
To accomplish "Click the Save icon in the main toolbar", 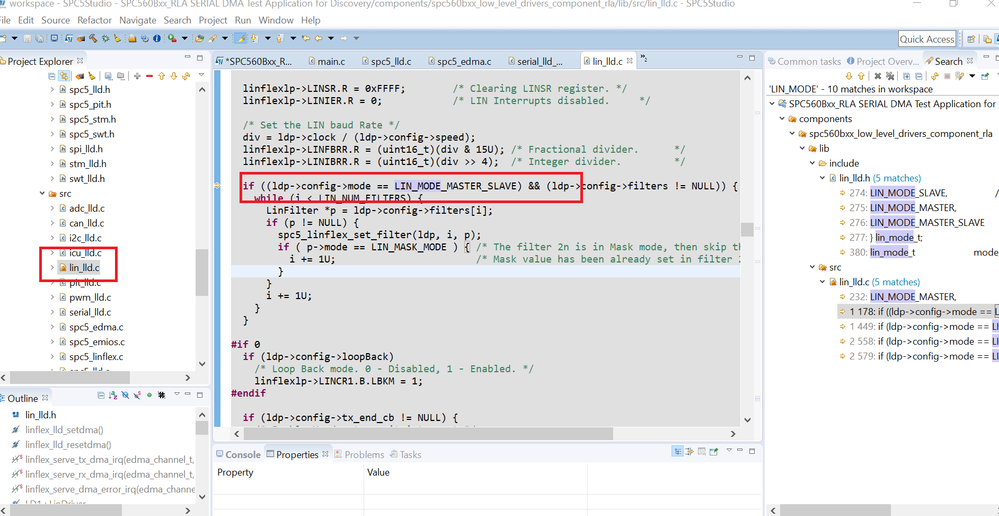I will click(x=27, y=38).
